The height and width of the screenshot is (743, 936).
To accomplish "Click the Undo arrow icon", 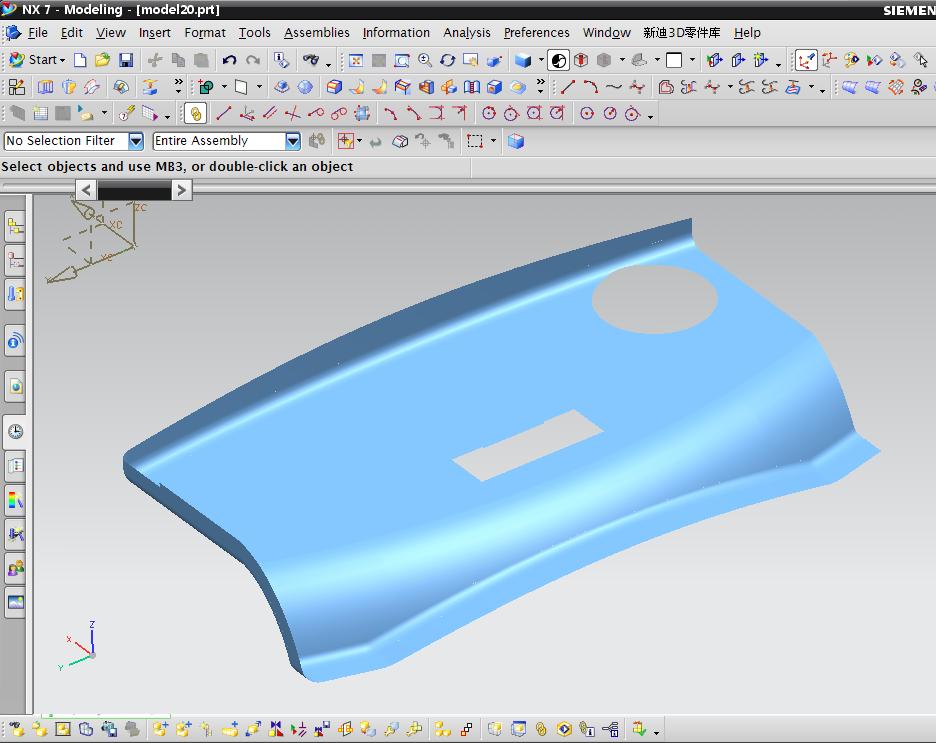I will [x=230, y=60].
